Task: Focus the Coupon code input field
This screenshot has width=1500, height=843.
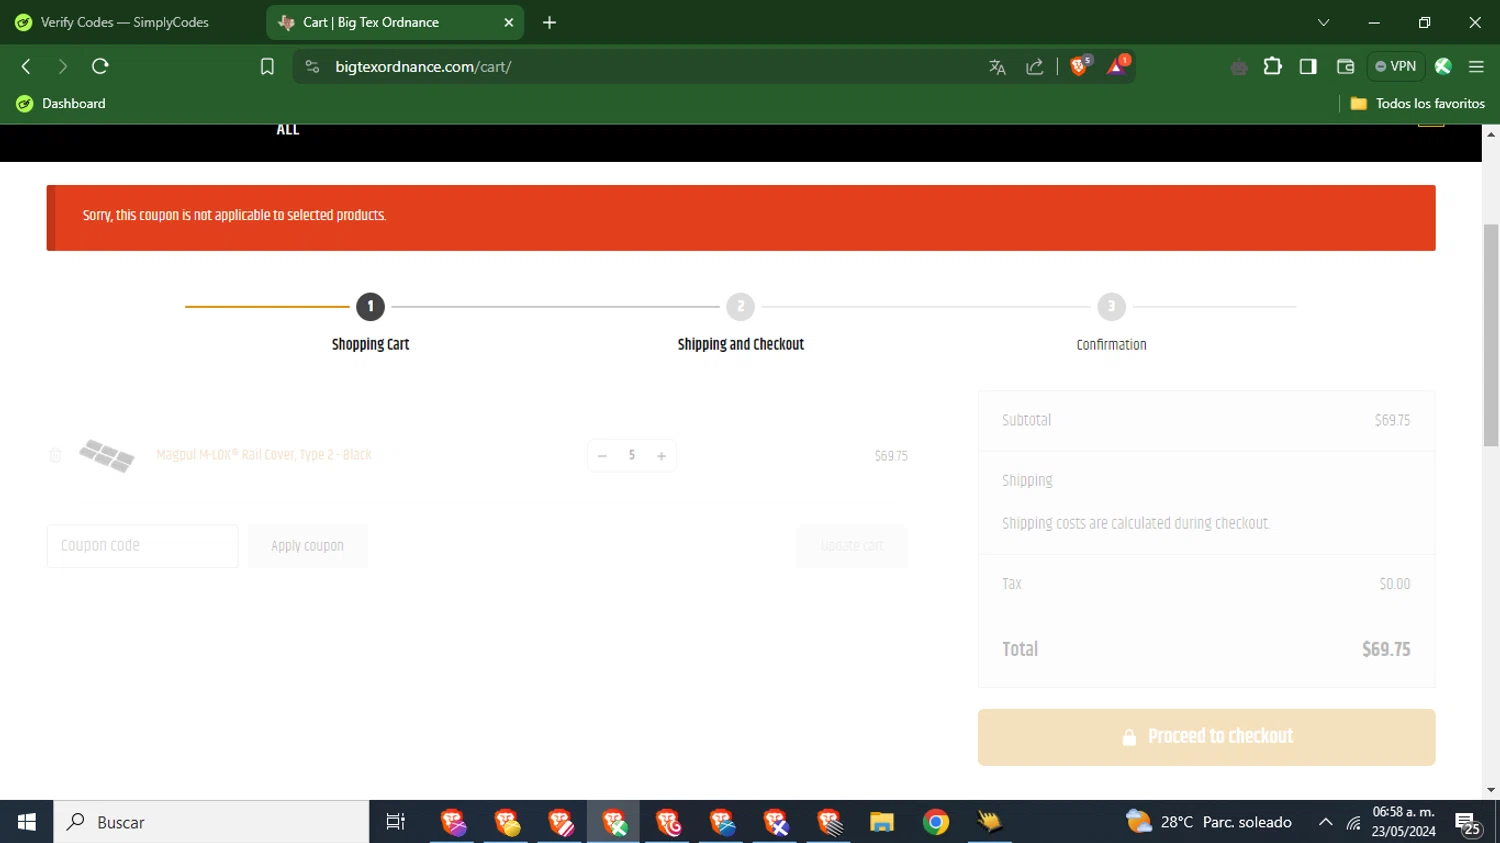Action: point(142,546)
